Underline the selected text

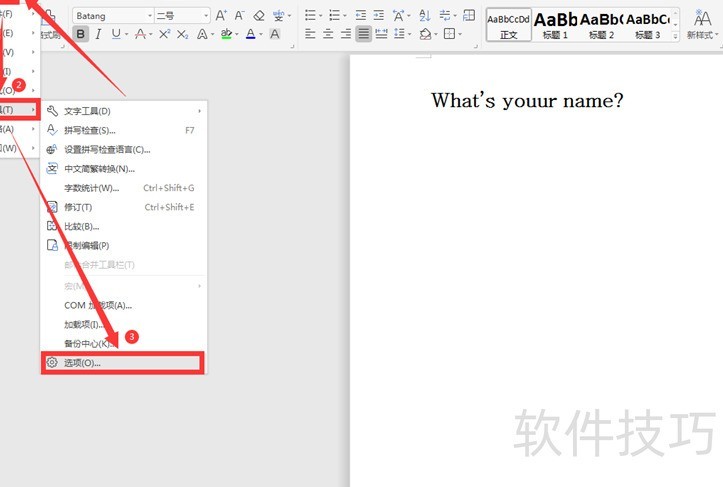coord(115,34)
